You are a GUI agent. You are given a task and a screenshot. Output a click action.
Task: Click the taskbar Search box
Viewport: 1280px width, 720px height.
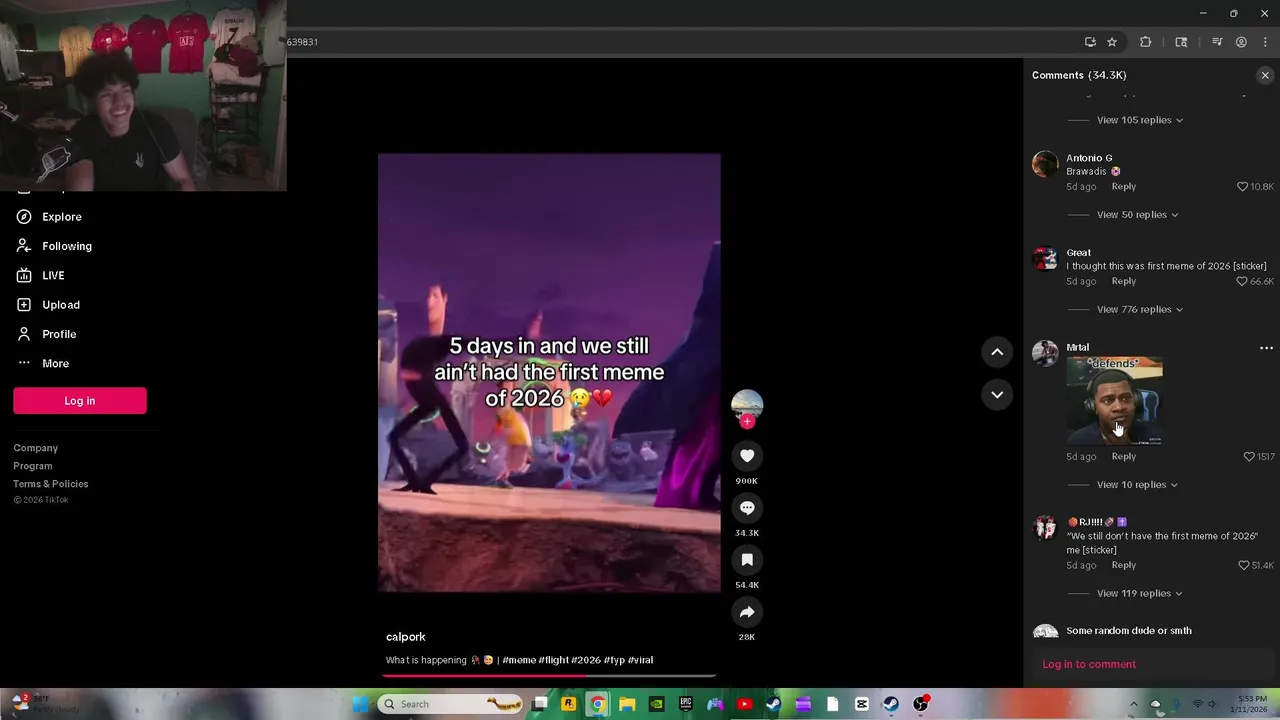[450, 704]
